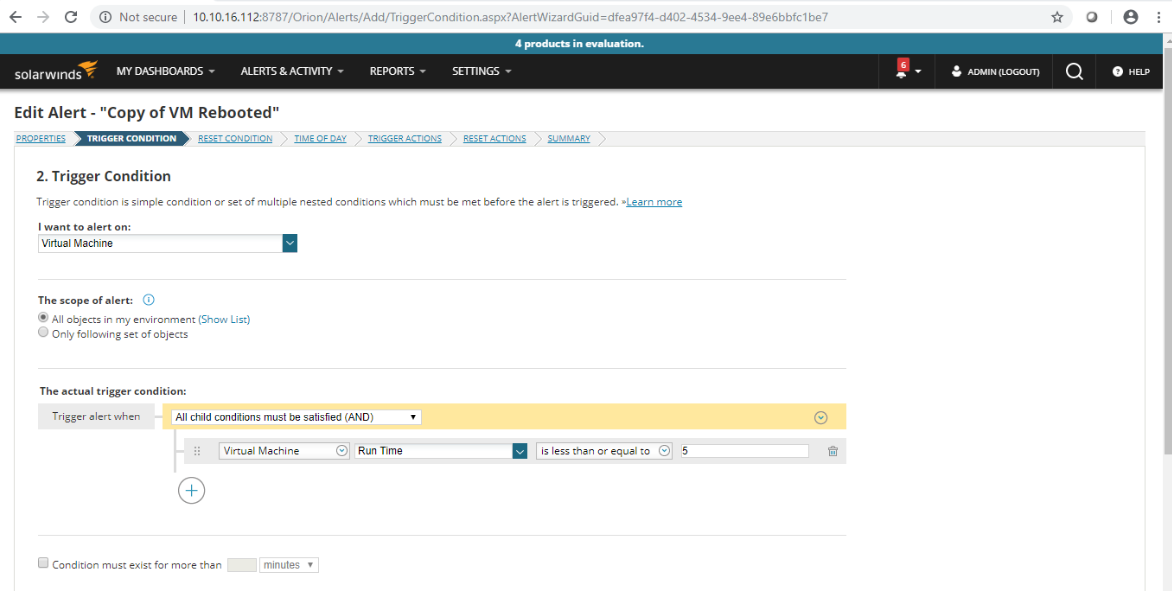Viewport: 1172px width, 591px height.
Task: Click the Help link text
Action: pyautogui.click(x=1139, y=72)
